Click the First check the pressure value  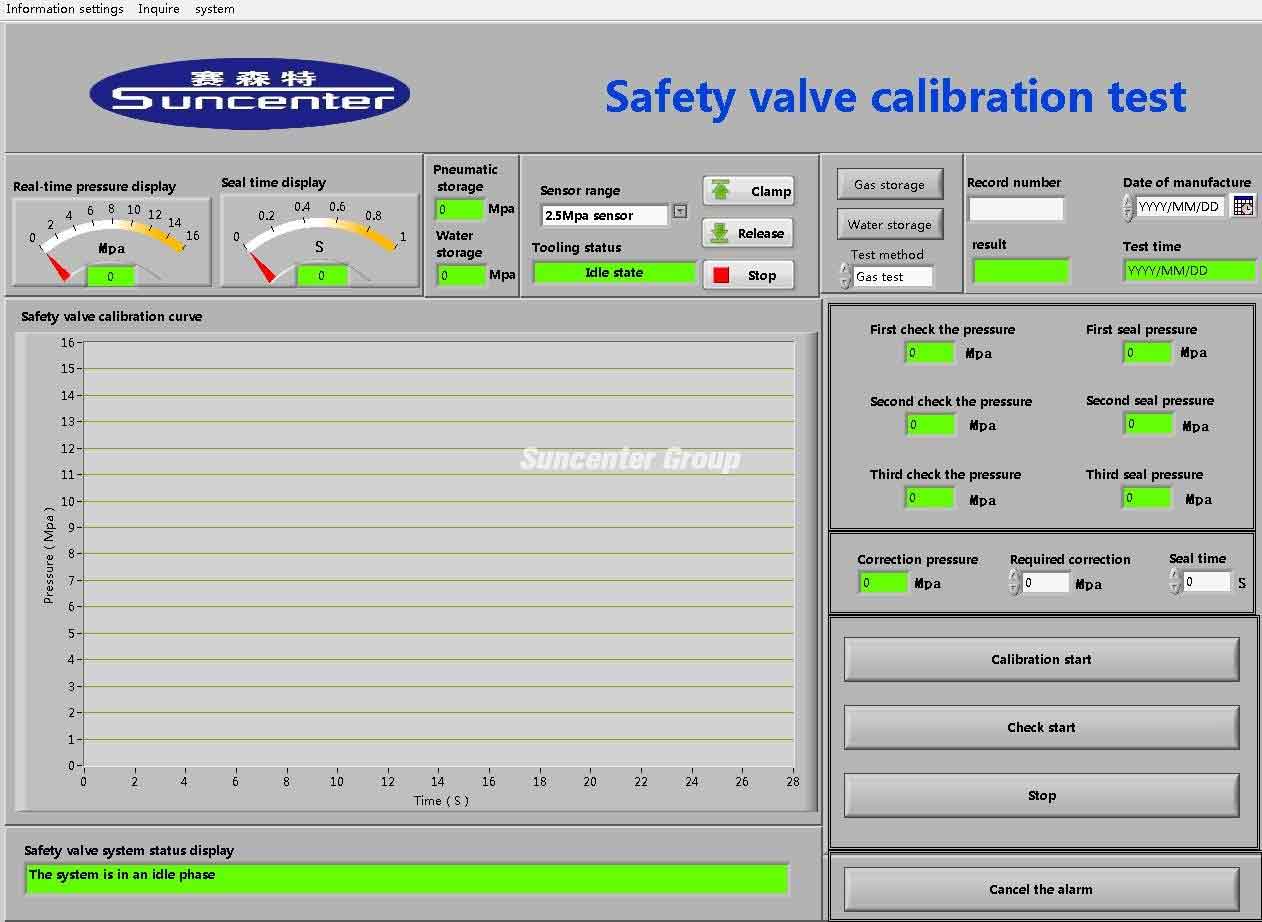click(x=930, y=352)
